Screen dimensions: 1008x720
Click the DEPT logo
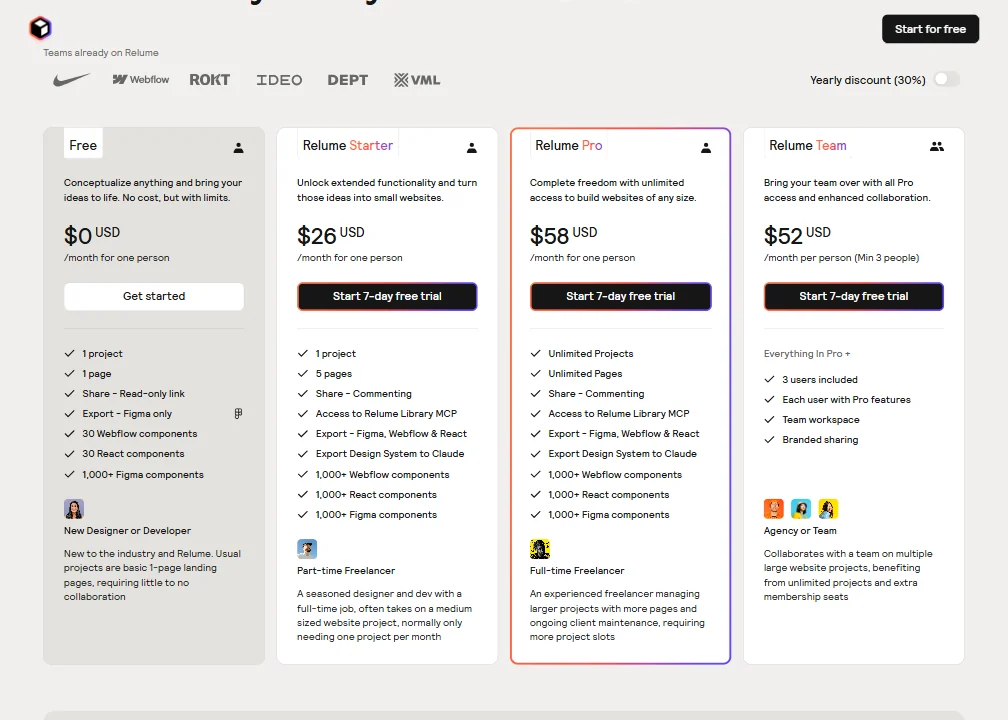click(348, 80)
